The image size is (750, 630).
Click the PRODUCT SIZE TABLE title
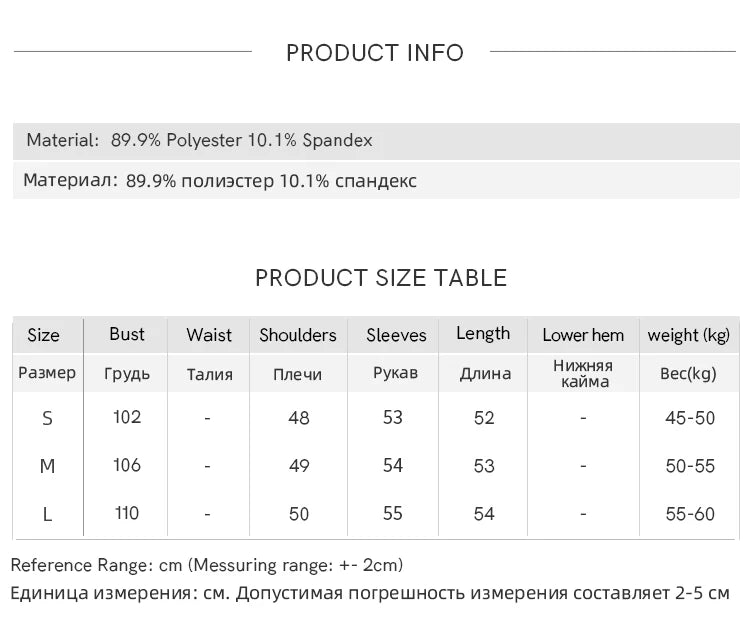coord(381,278)
